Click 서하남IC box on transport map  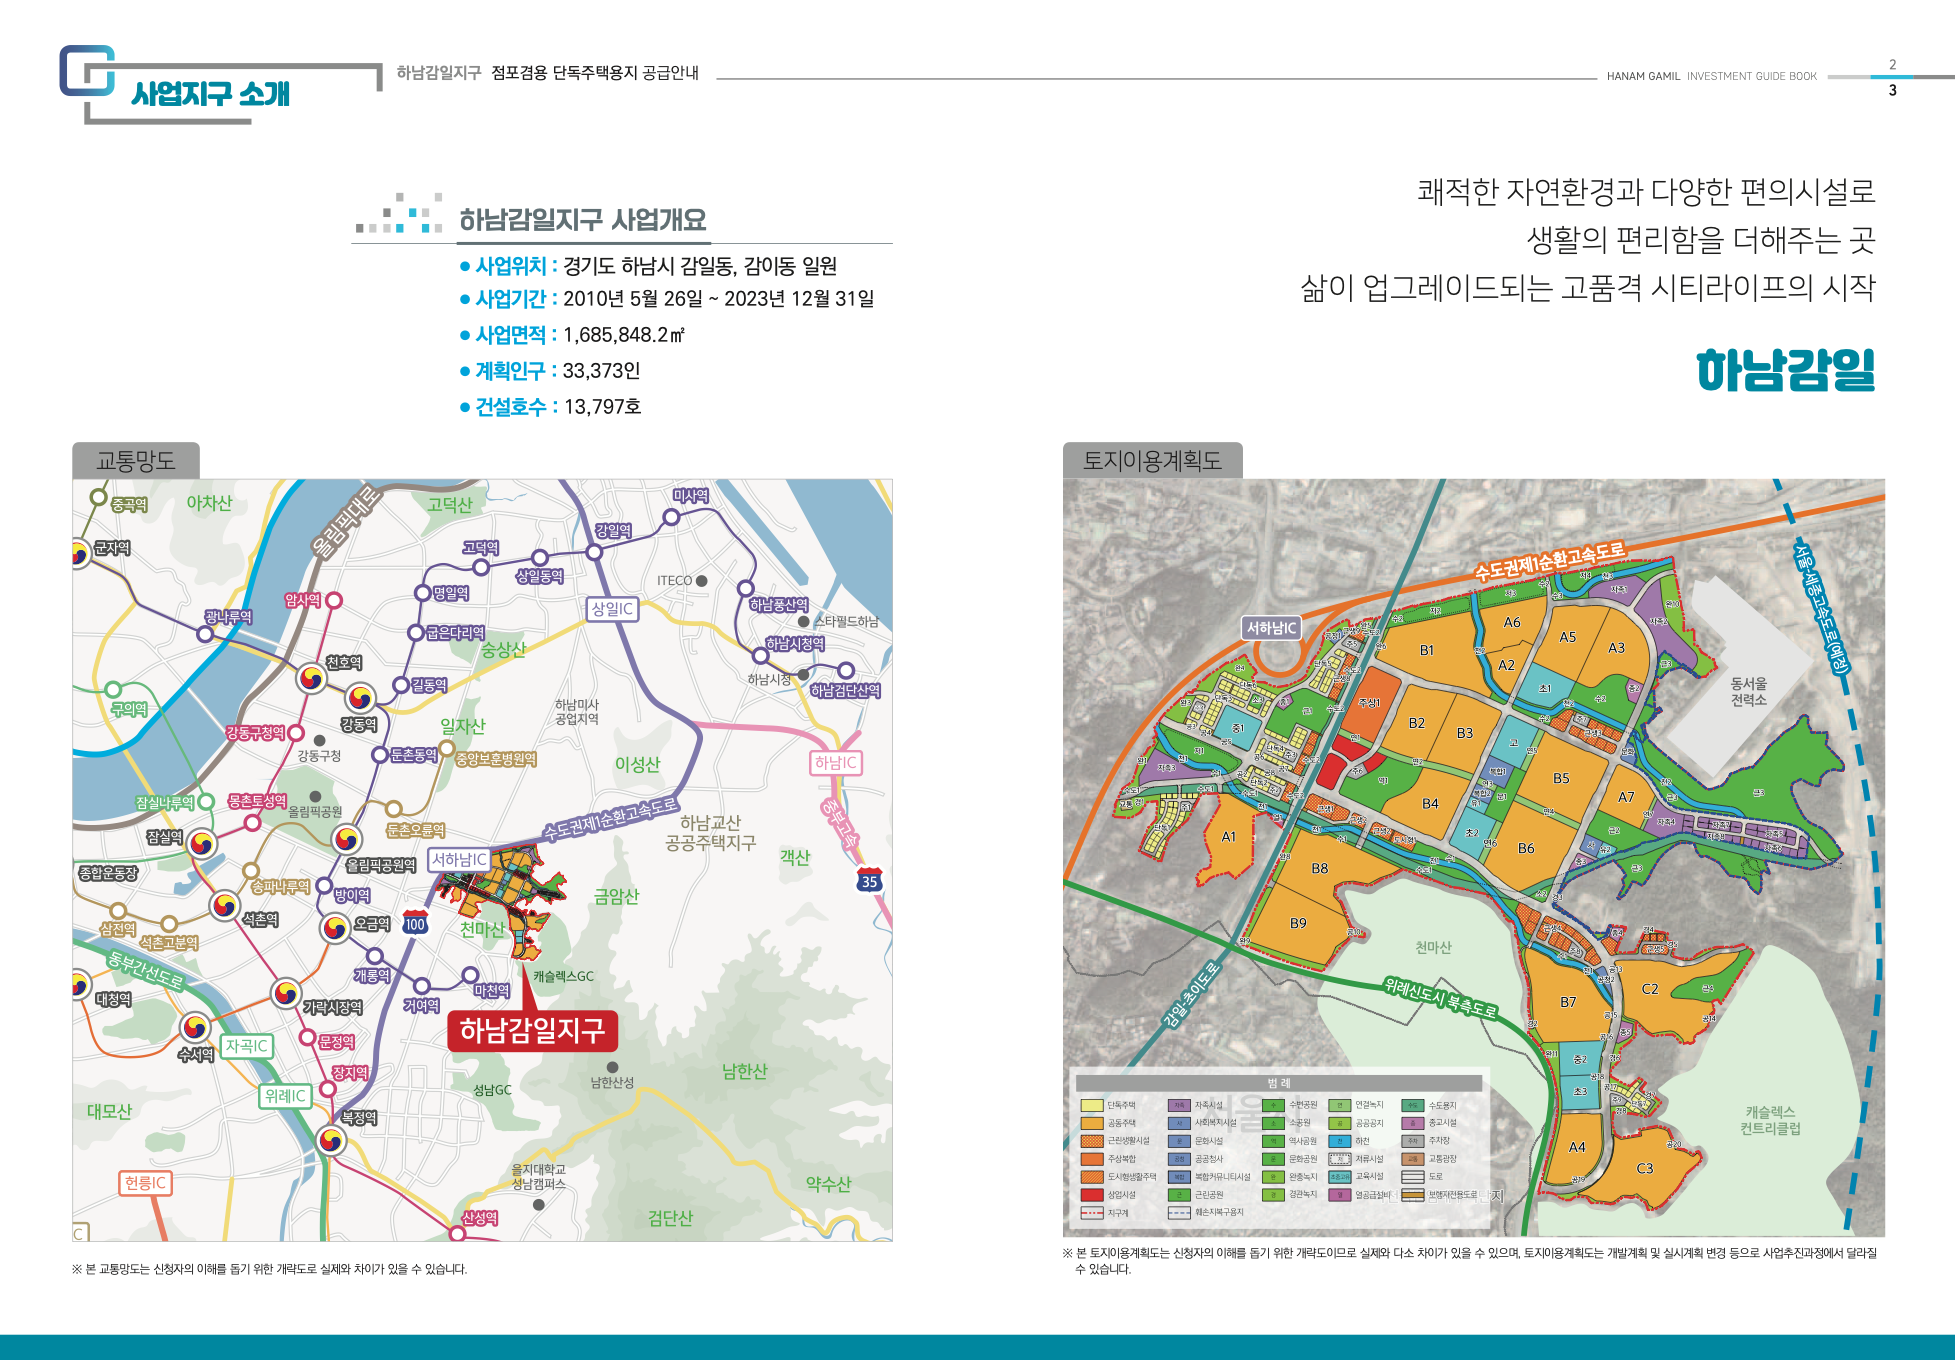tap(459, 859)
